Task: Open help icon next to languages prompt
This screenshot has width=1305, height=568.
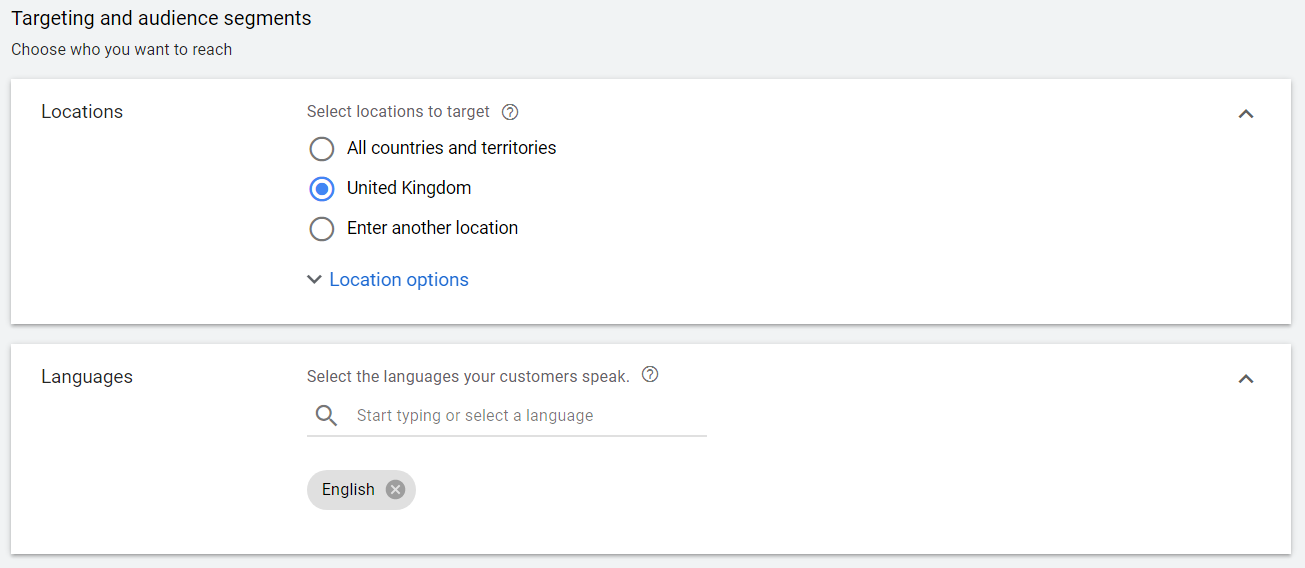Action: (x=650, y=375)
